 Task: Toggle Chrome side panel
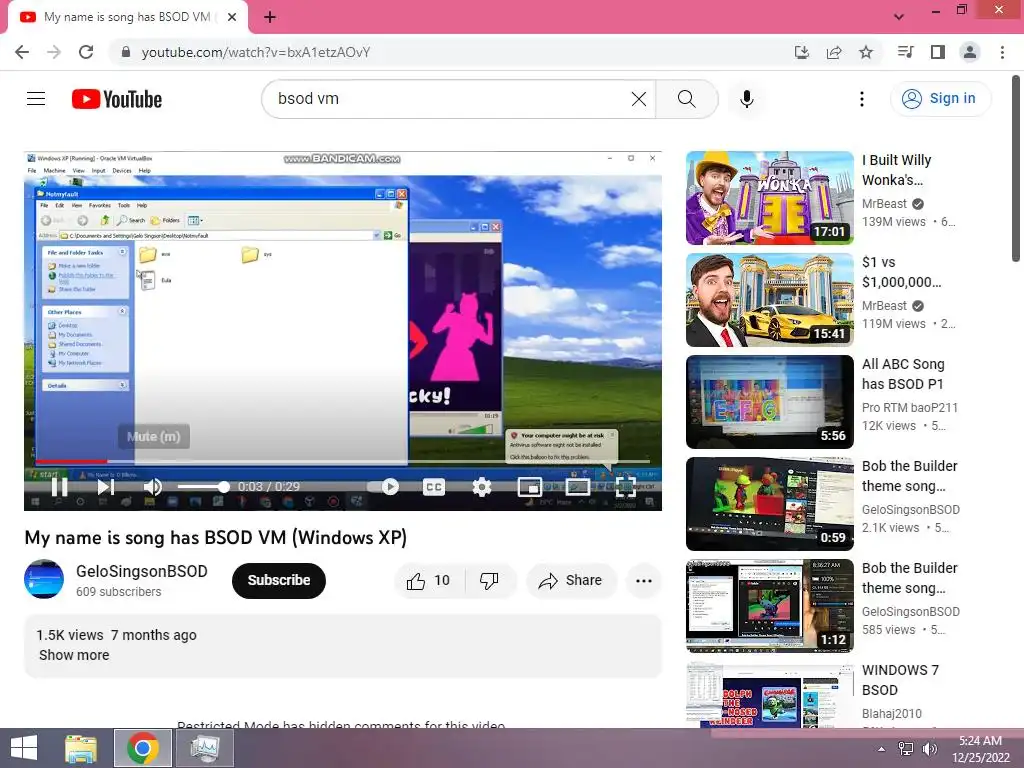tap(938, 52)
